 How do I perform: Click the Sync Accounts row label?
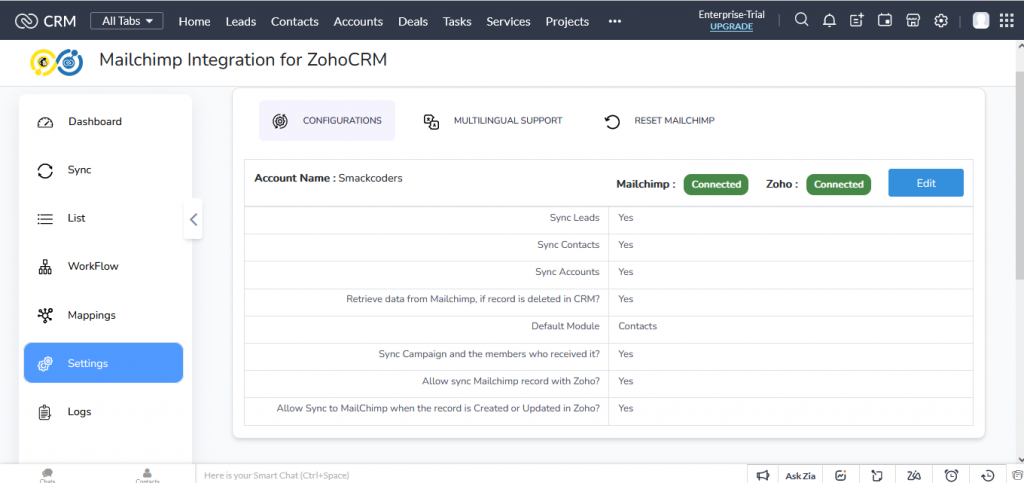[x=567, y=272]
